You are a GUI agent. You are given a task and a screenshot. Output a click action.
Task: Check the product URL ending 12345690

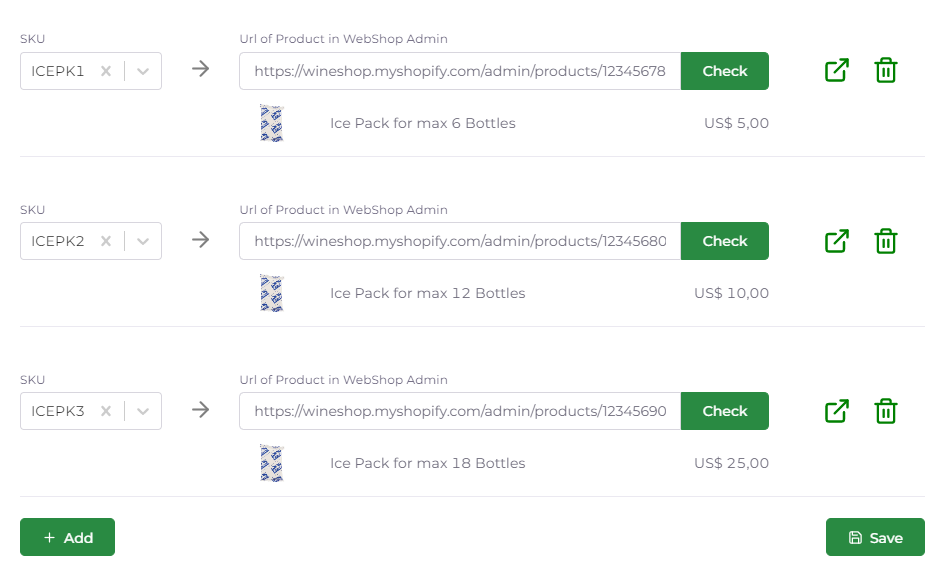coord(725,411)
